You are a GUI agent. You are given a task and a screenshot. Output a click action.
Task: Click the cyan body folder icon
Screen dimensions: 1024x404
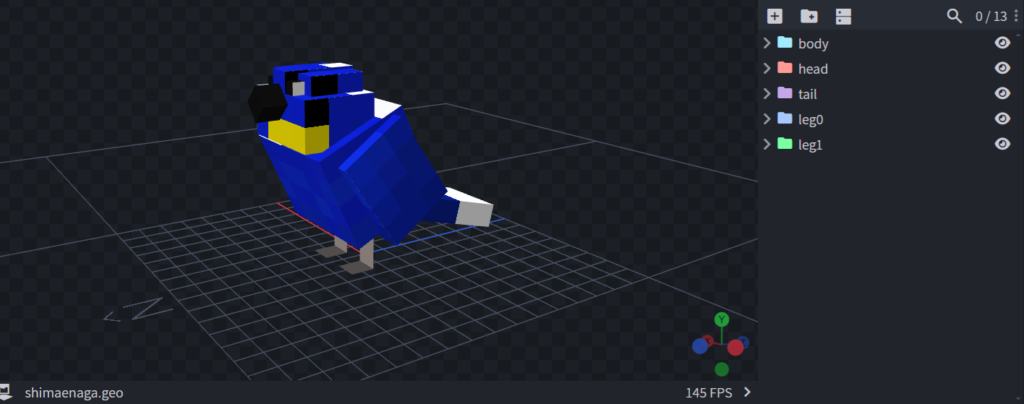[785, 43]
